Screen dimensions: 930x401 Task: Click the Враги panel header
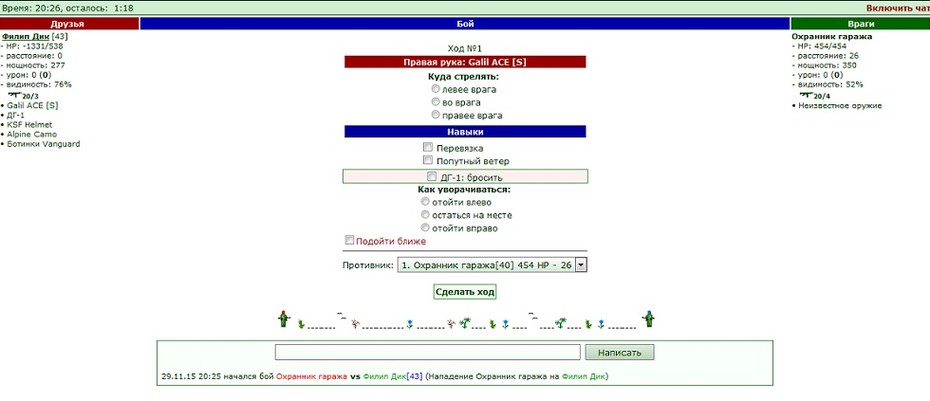click(x=861, y=23)
